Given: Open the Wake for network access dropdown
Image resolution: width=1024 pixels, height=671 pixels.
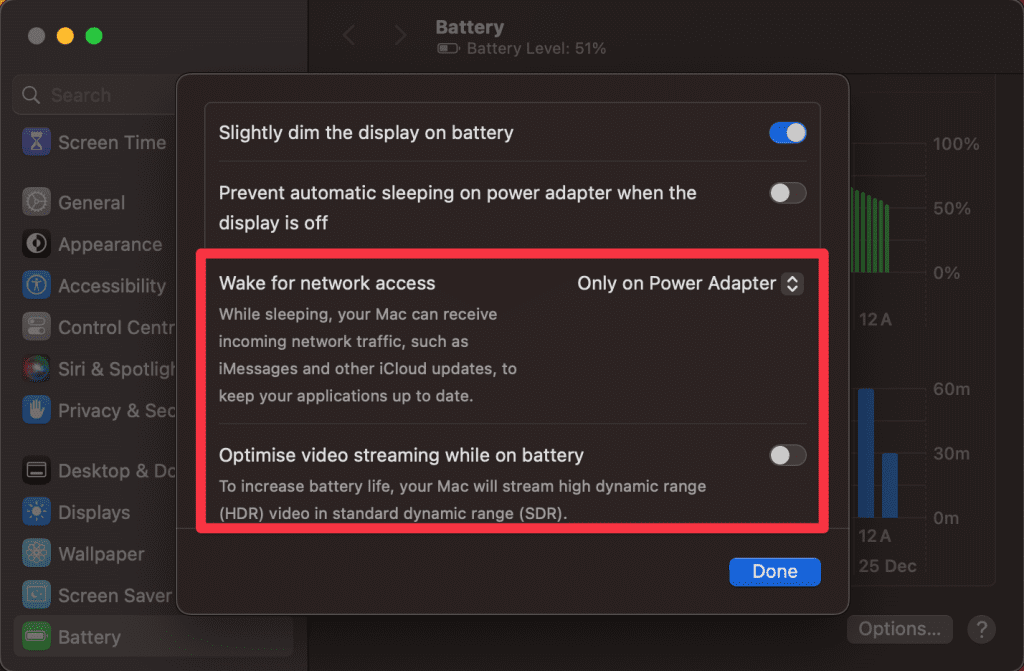Looking at the screenshot, I should pos(690,284).
